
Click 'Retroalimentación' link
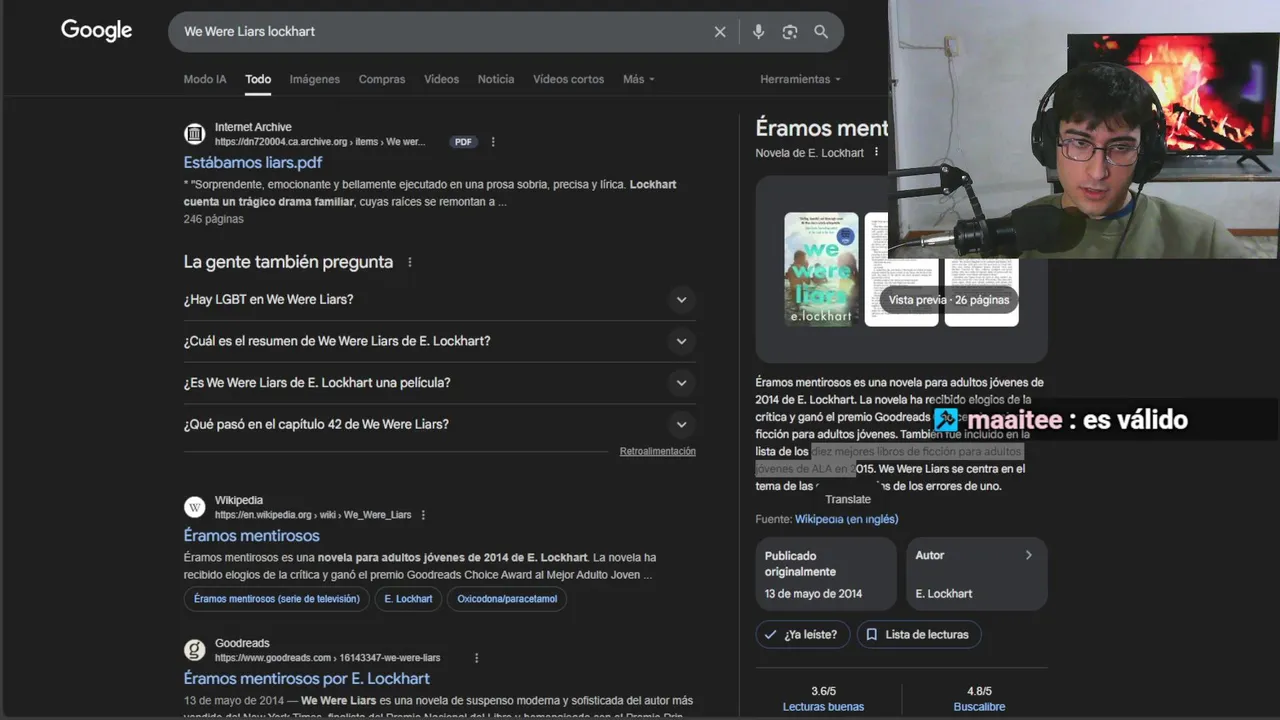pos(657,451)
